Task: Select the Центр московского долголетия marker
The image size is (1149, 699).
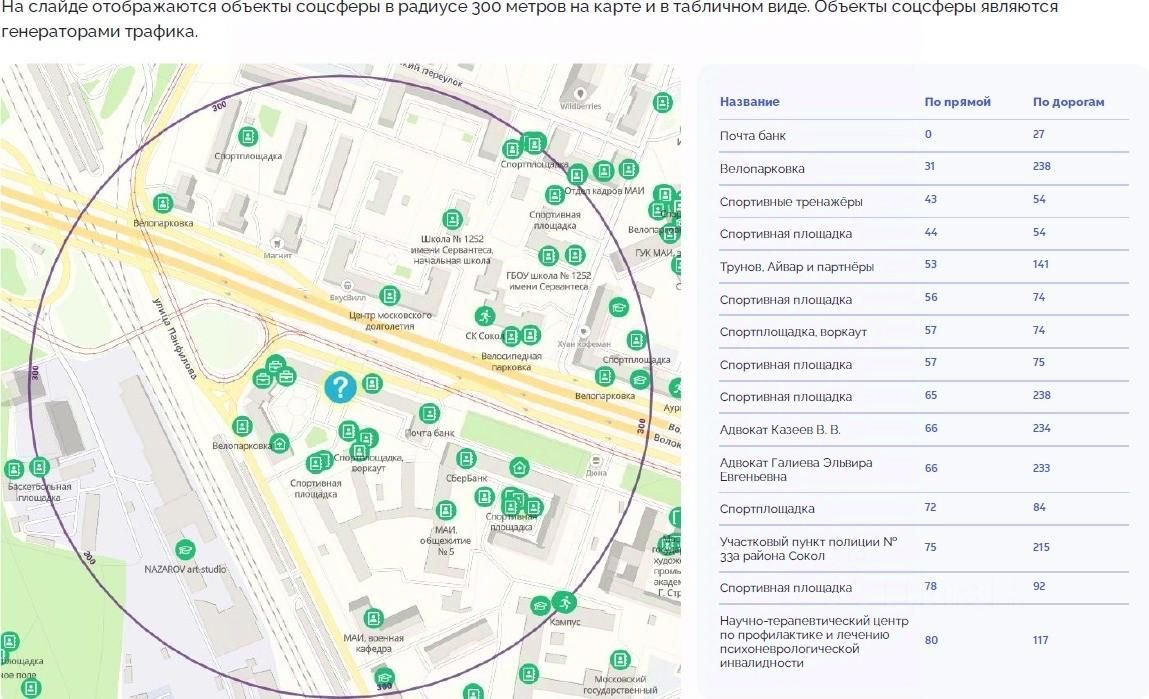Action: tap(390, 295)
